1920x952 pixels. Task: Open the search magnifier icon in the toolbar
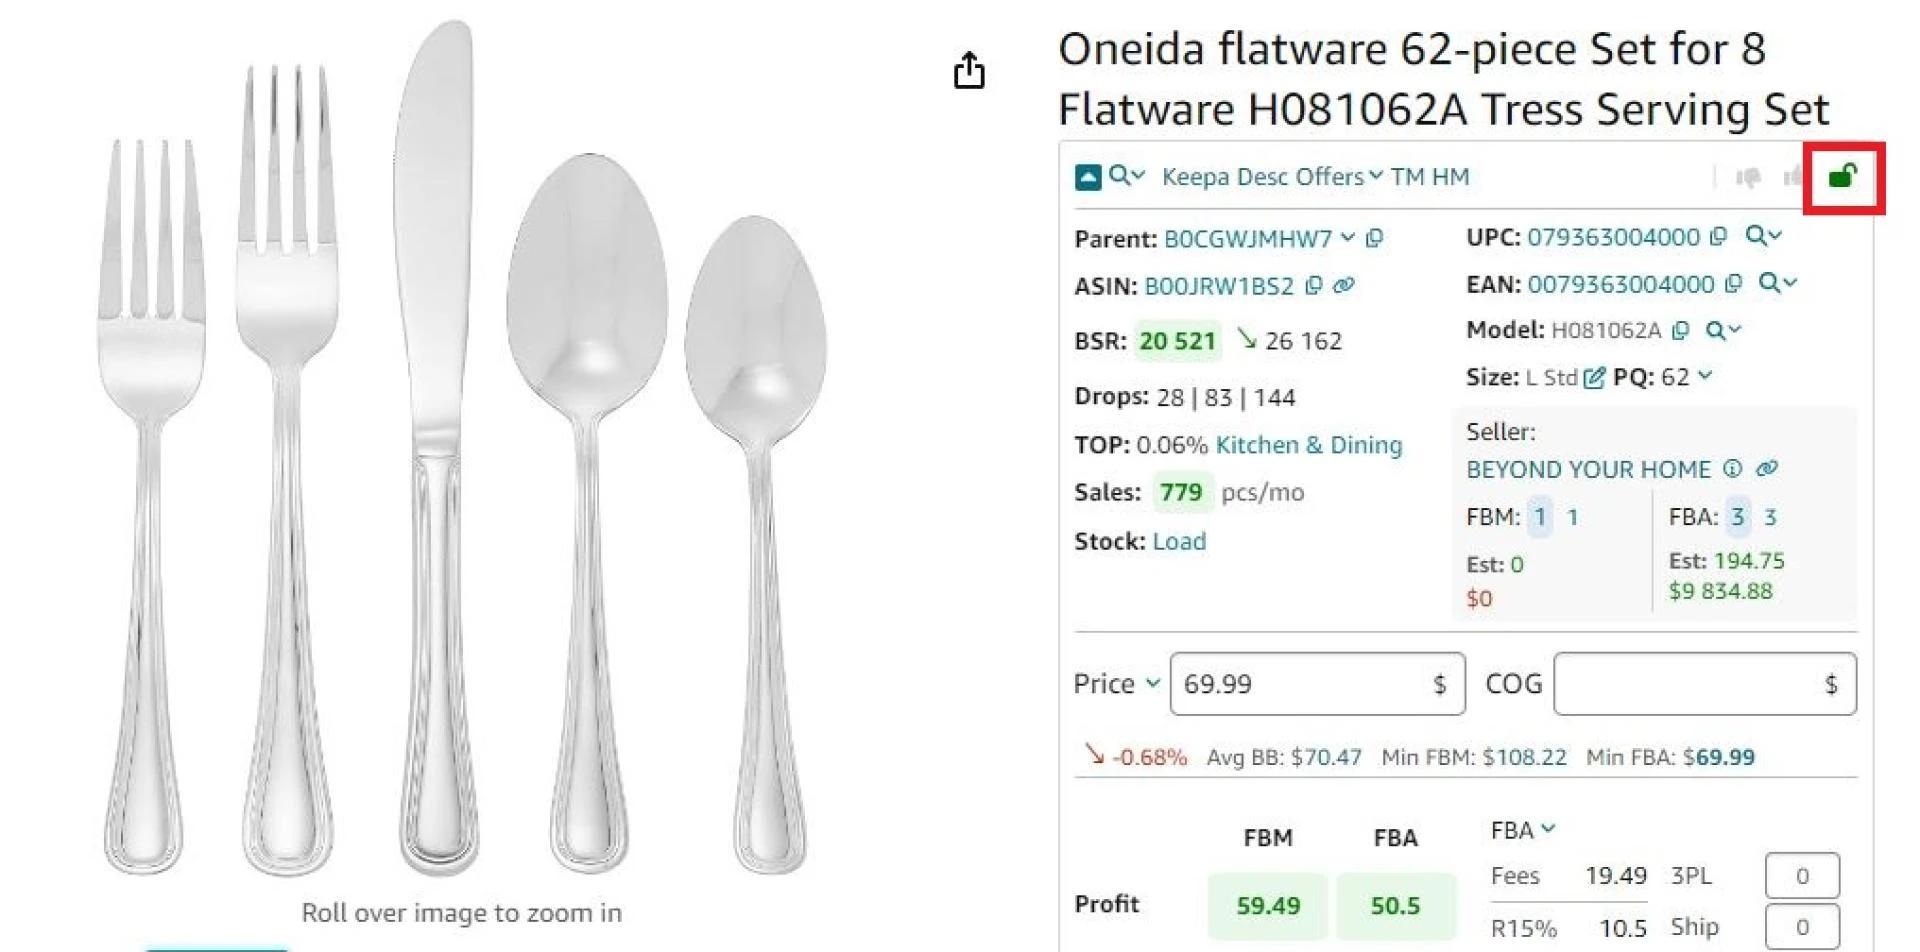point(1118,176)
